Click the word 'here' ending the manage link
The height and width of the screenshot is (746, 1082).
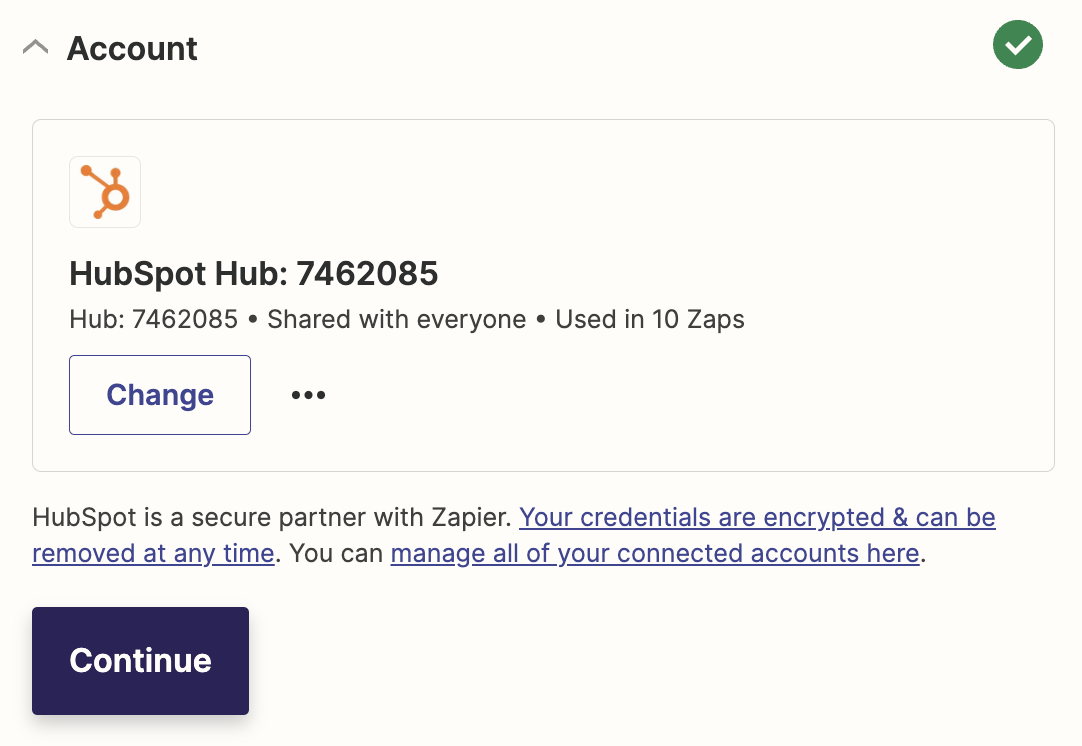point(893,553)
